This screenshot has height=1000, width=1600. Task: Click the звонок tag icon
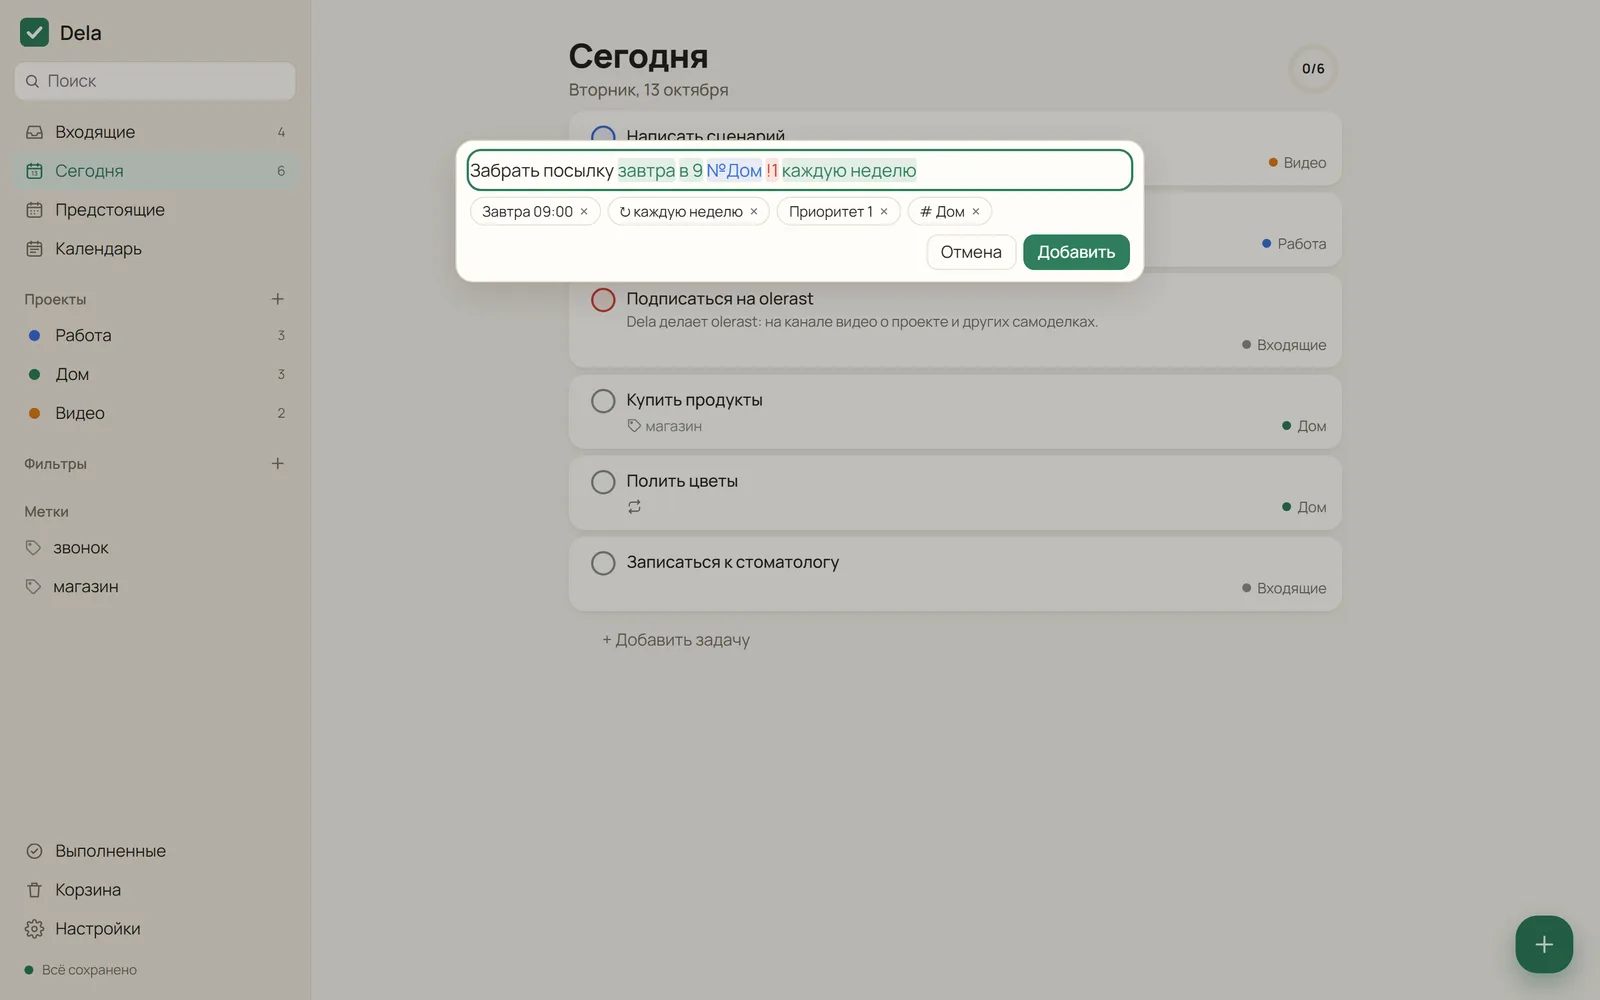[33, 548]
